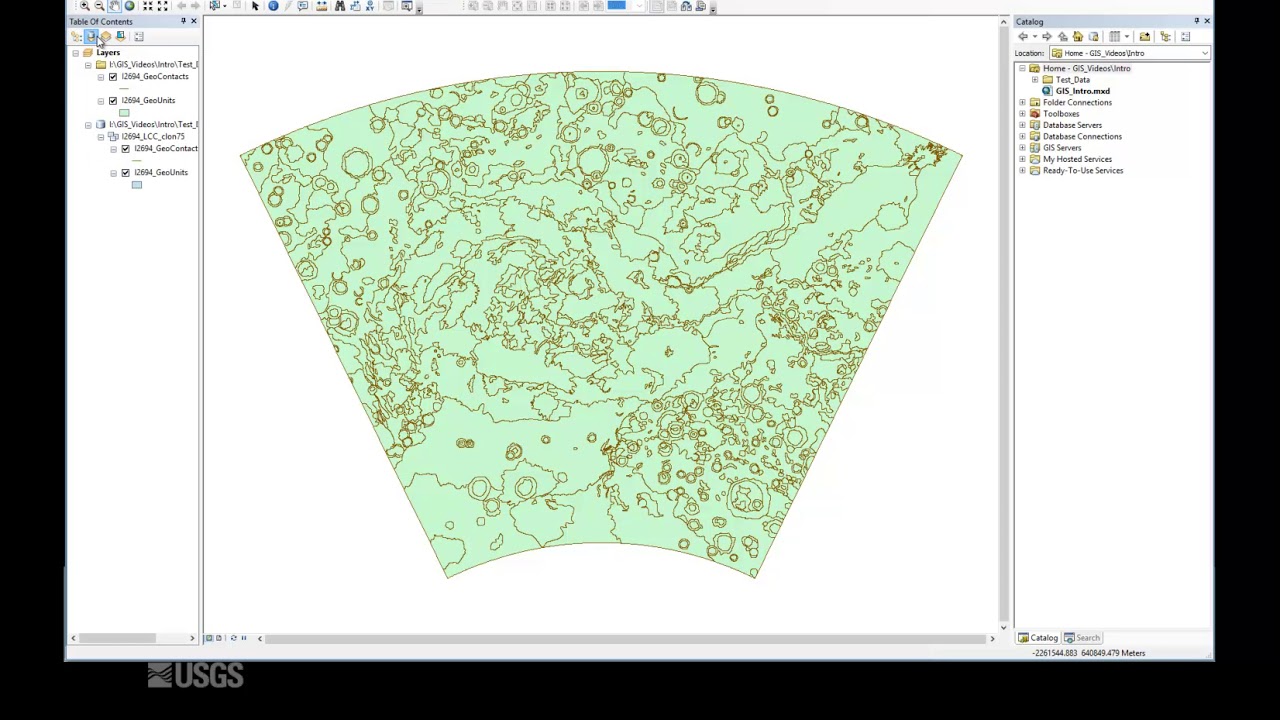Activate the Identify tool
This screenshot has width=1280, height=720.
click(273, 6)
